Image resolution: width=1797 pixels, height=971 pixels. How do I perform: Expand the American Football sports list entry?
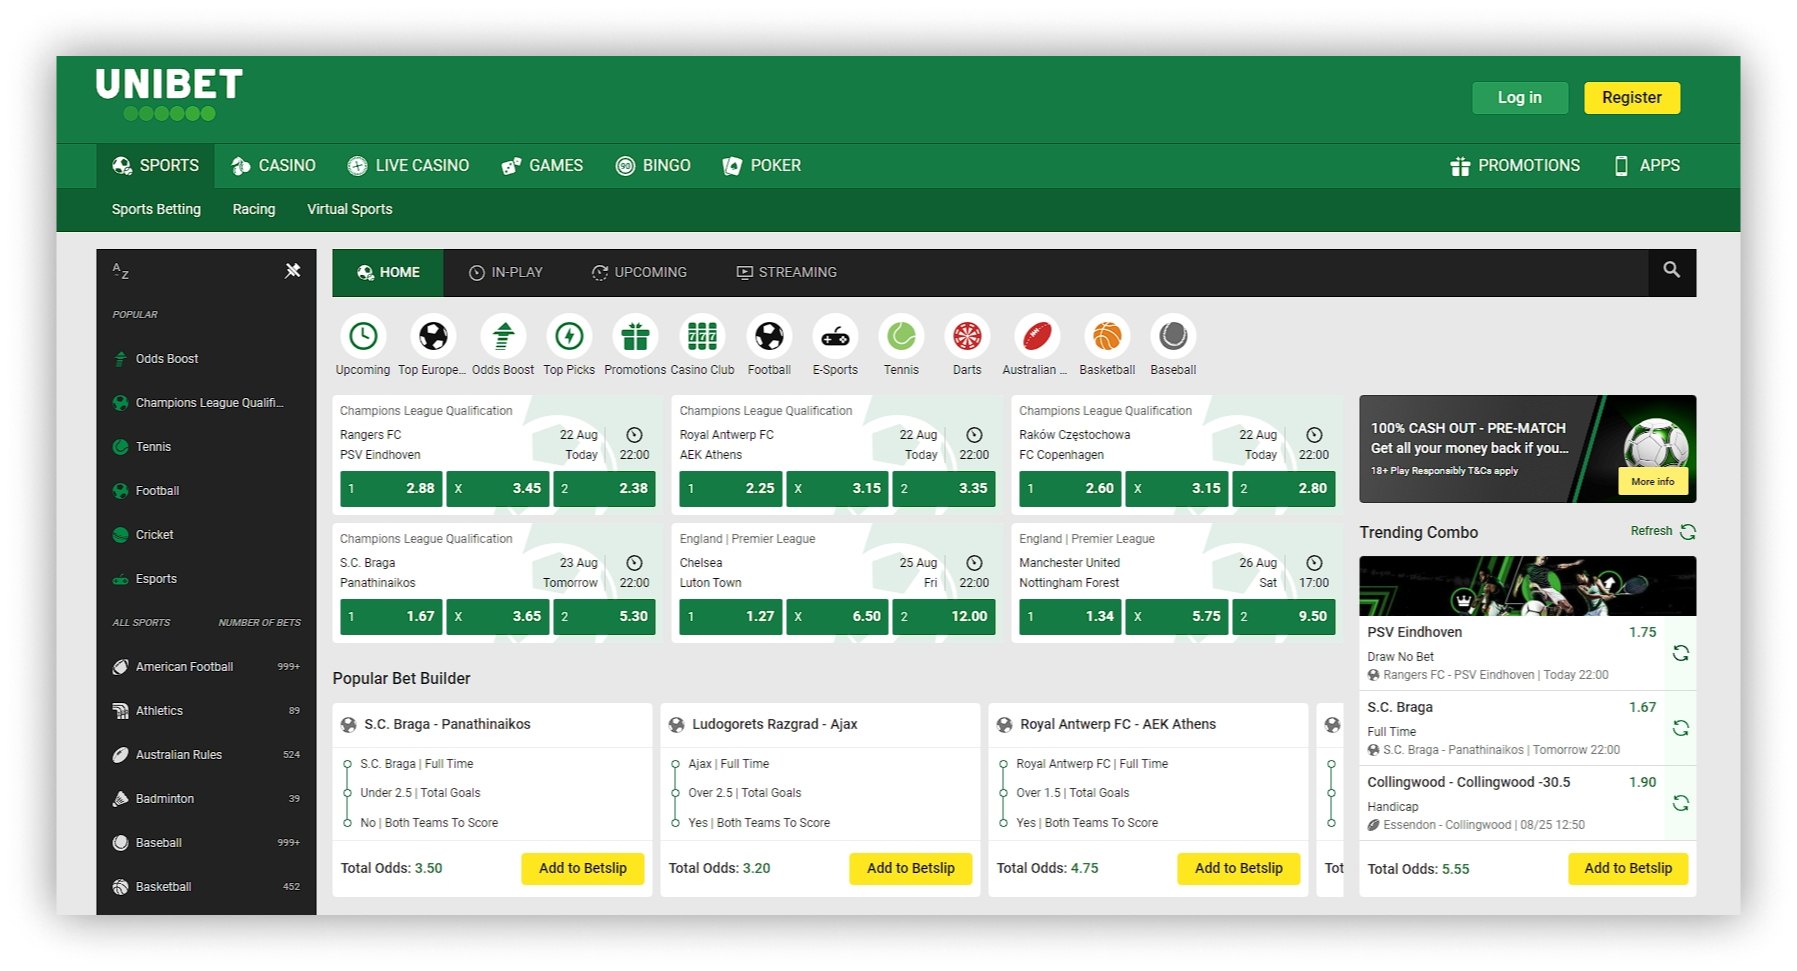click(184, 666)
